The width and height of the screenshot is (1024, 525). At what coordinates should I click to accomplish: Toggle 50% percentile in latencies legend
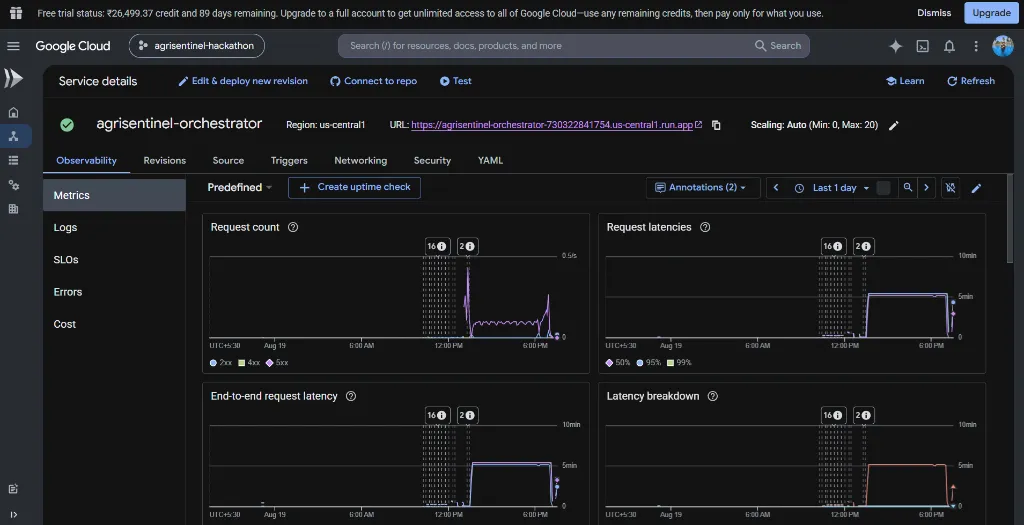click(x=618, y=362)
